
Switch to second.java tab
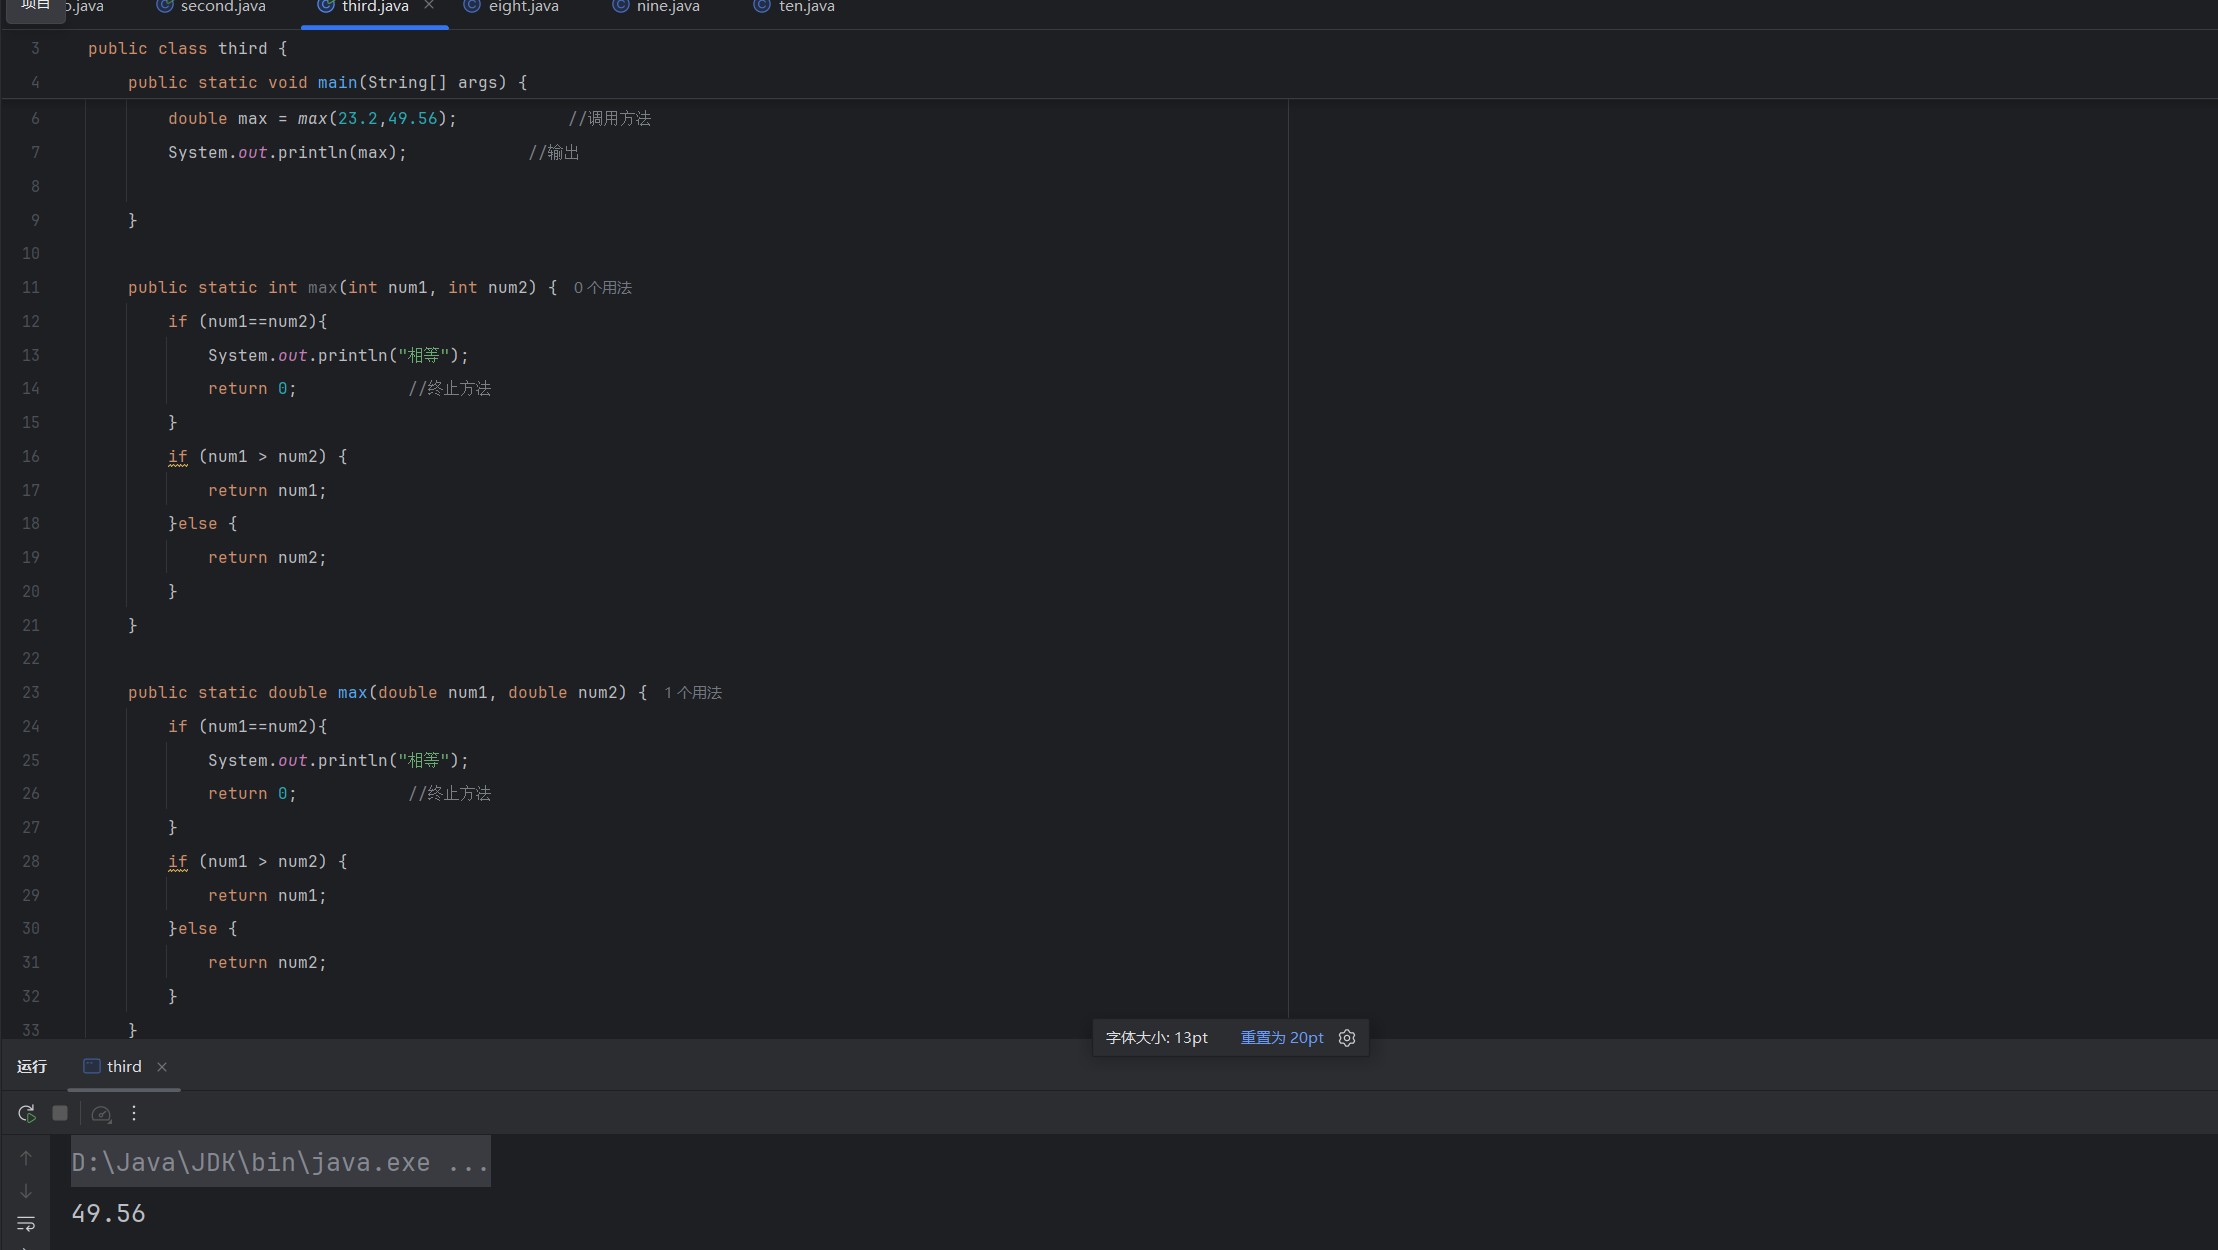point(211,7)
